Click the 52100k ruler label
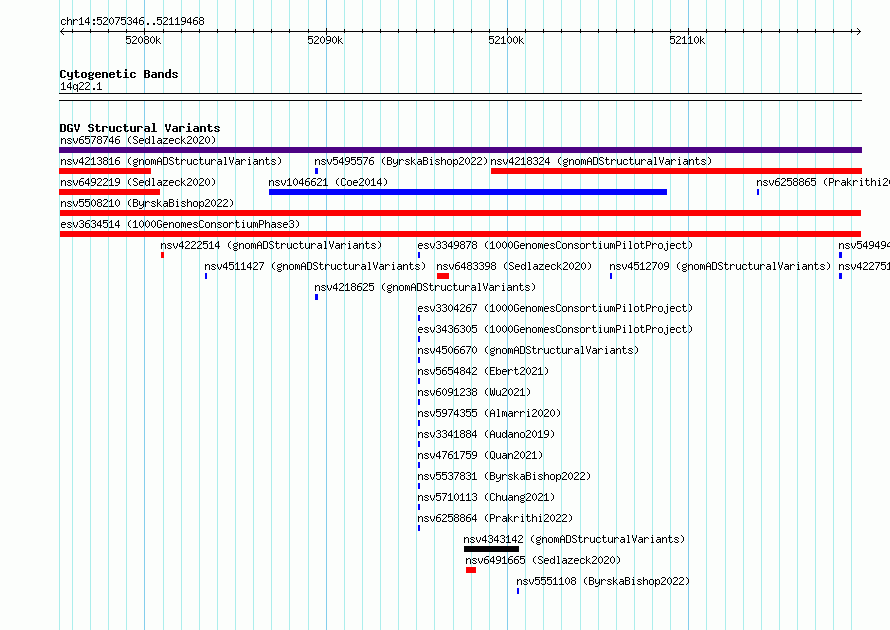 [506, 40]
